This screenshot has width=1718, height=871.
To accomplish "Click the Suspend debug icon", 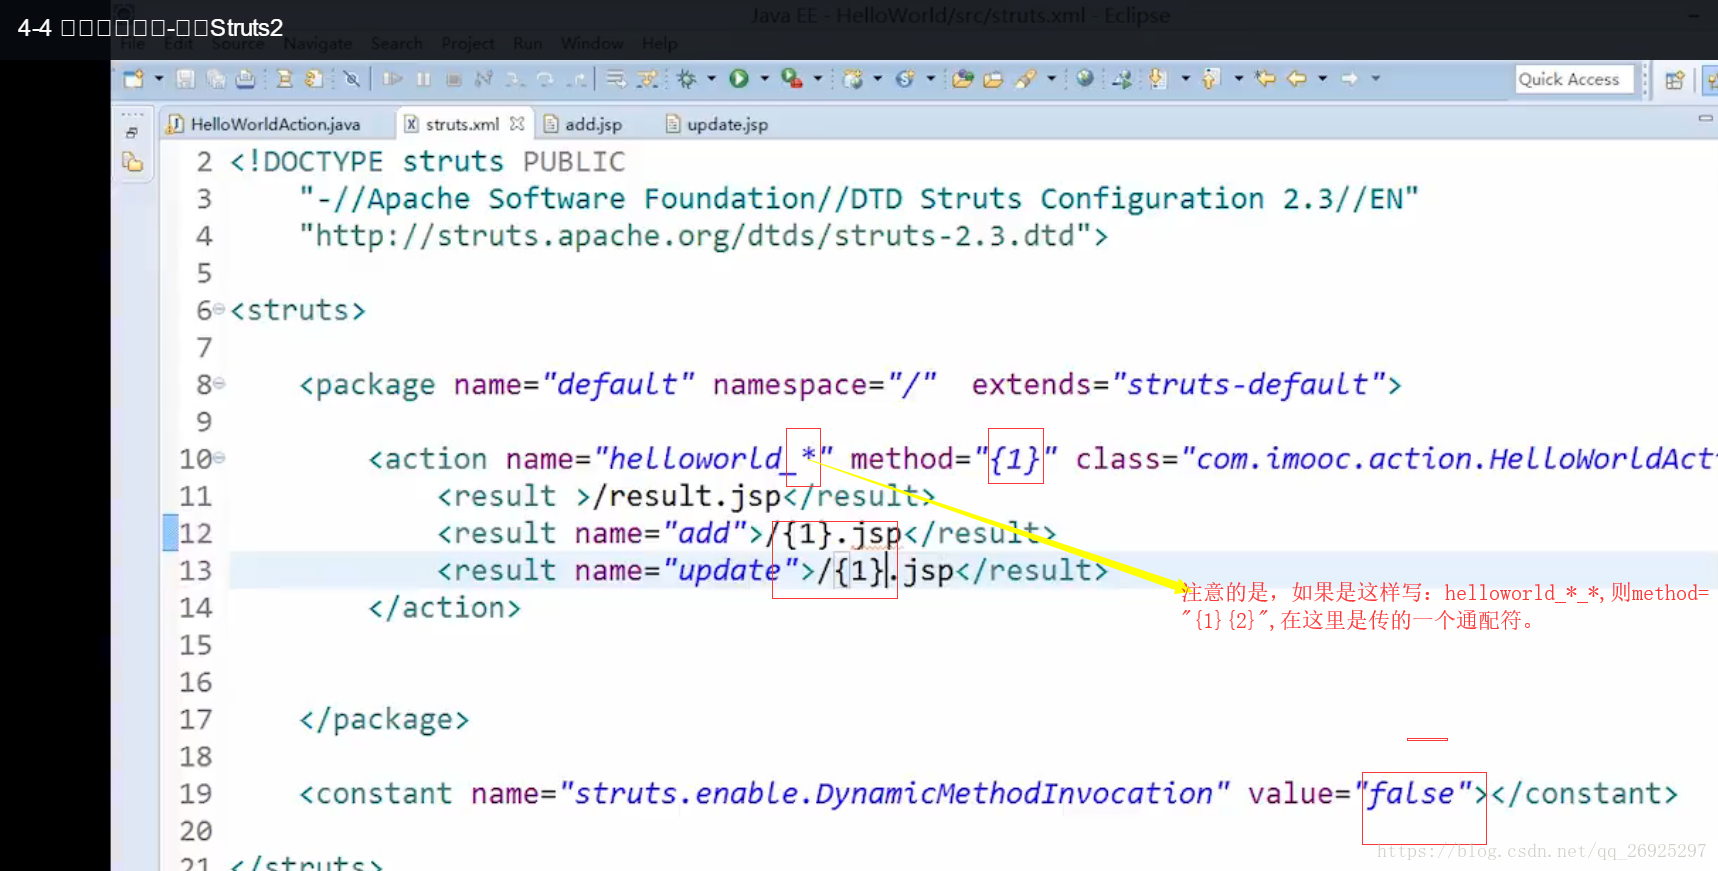I will click(424, 78).
